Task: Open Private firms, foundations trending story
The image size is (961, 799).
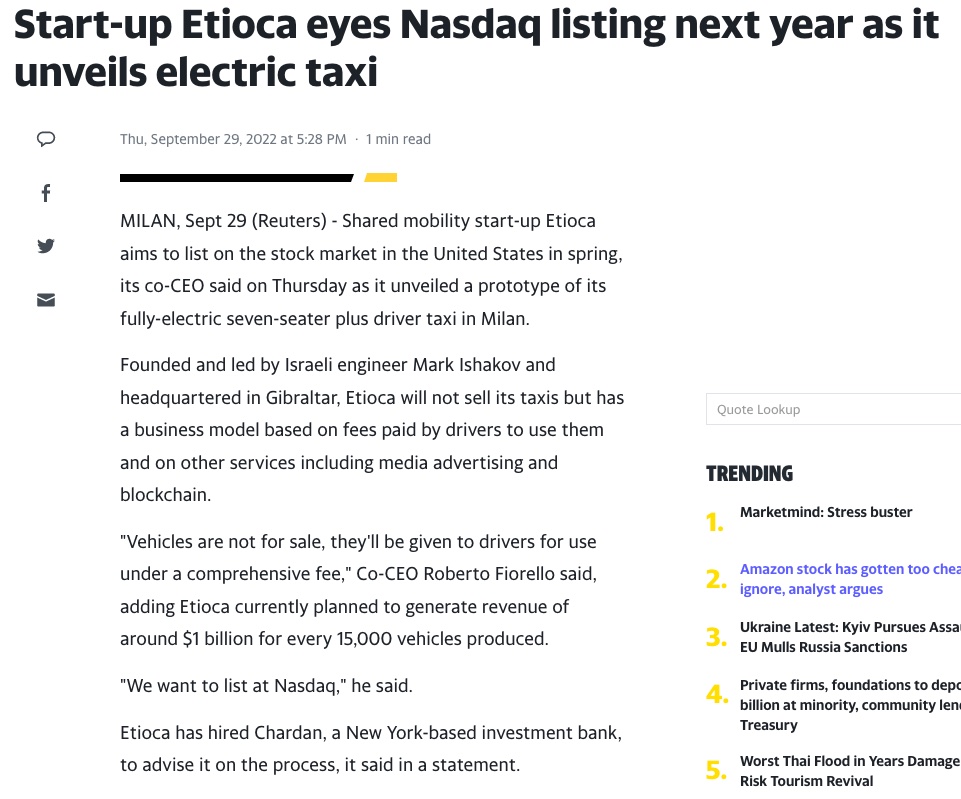Action: click(x=850, y=705)
